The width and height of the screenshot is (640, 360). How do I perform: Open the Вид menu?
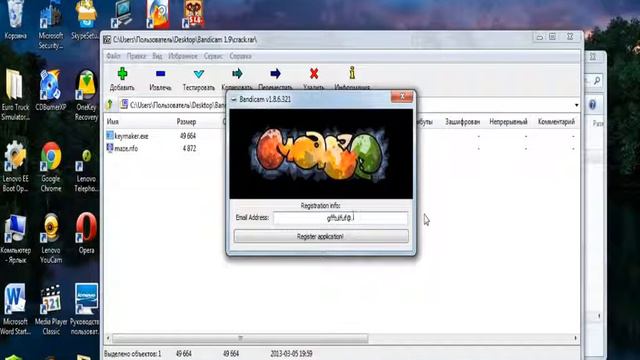(x=157, y=56)
